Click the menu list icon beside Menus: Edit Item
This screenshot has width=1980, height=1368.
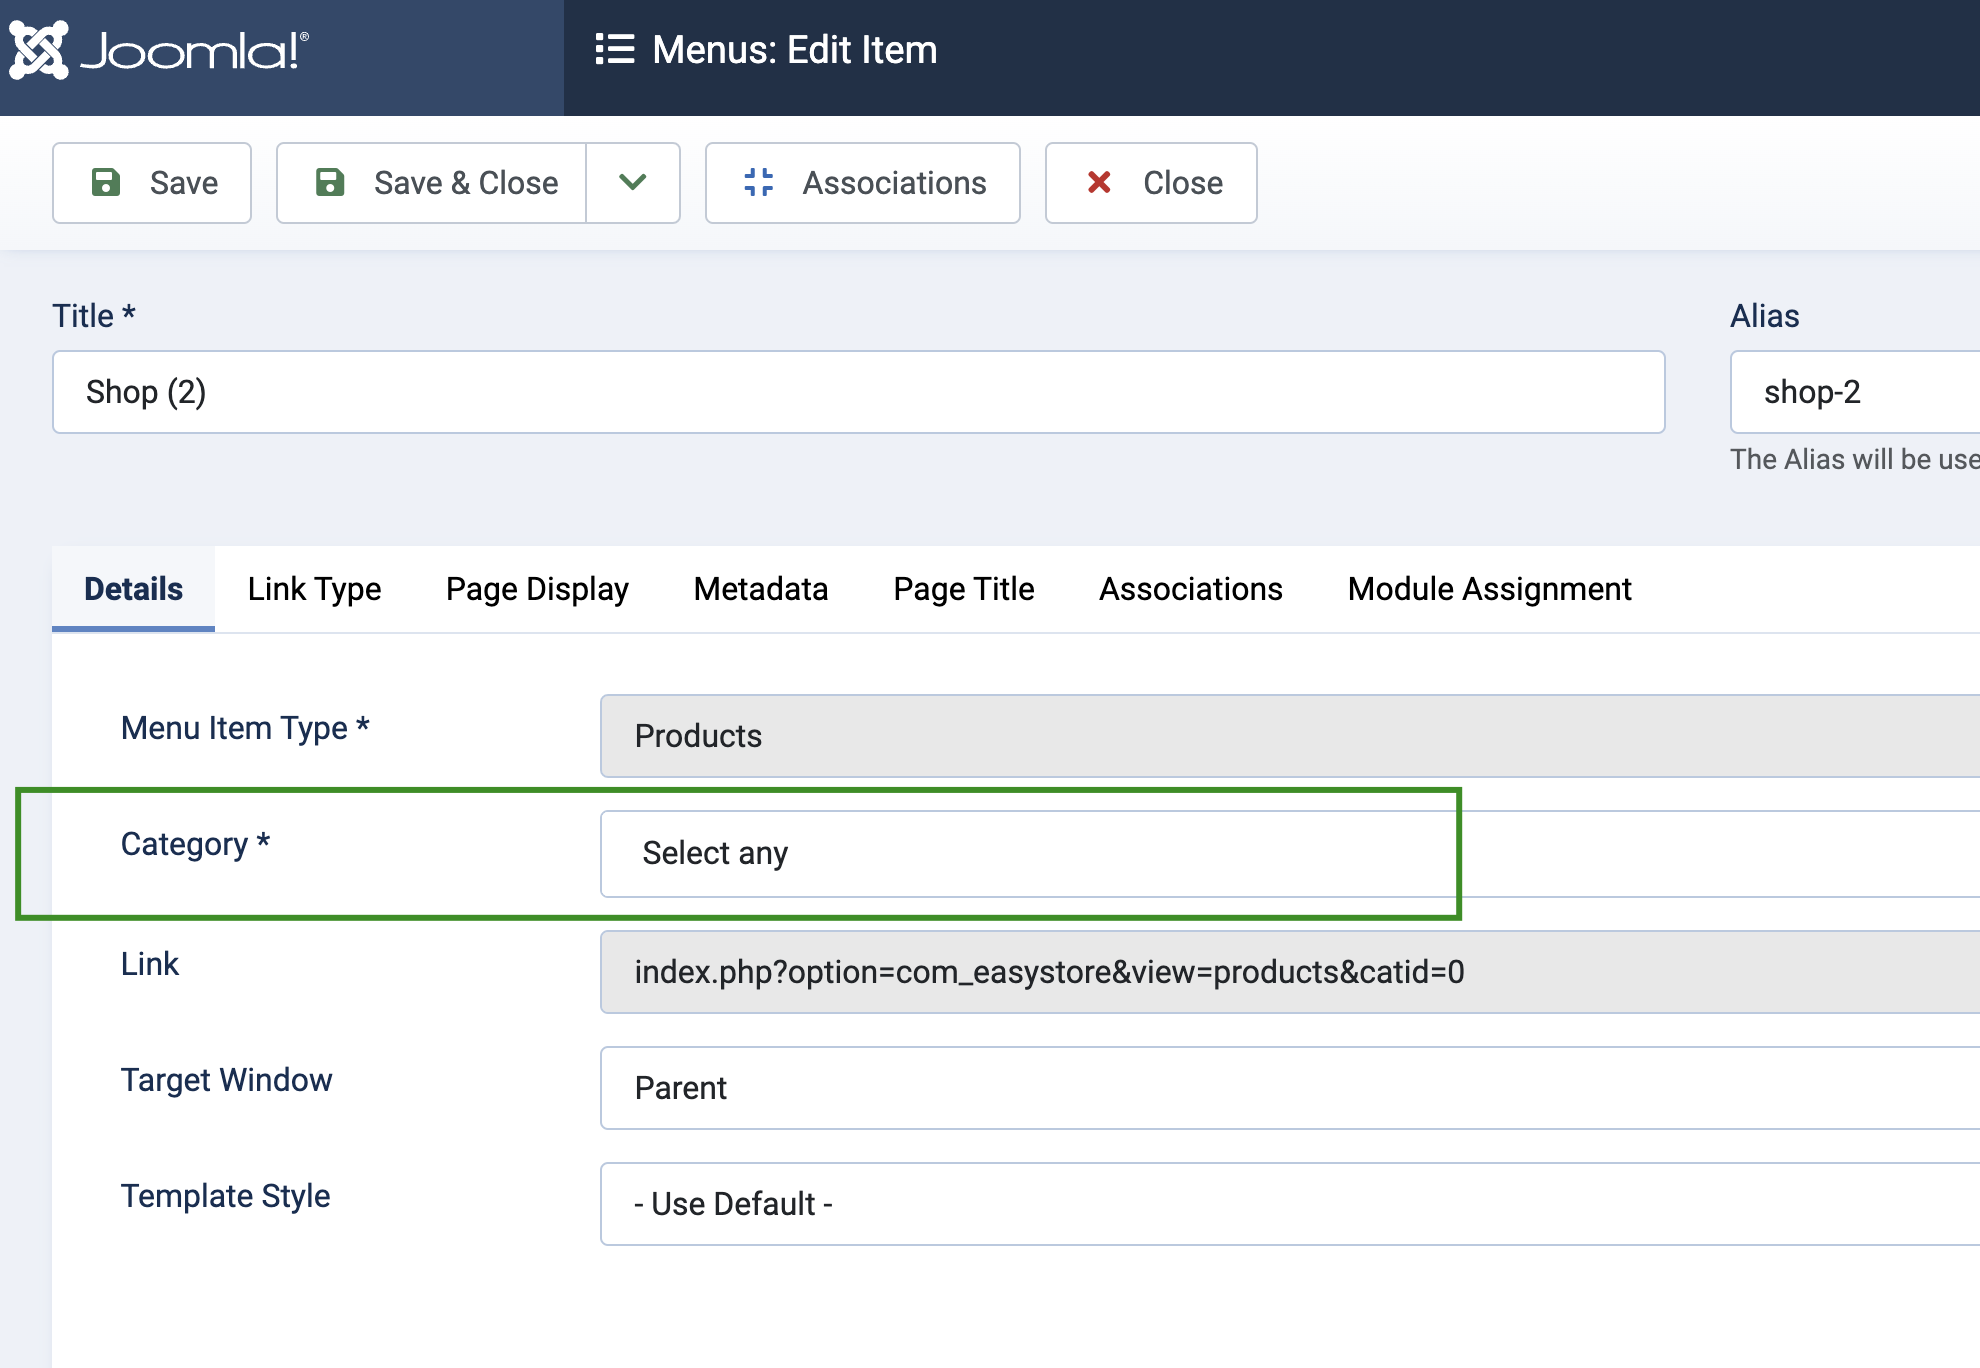click(615, 50)
